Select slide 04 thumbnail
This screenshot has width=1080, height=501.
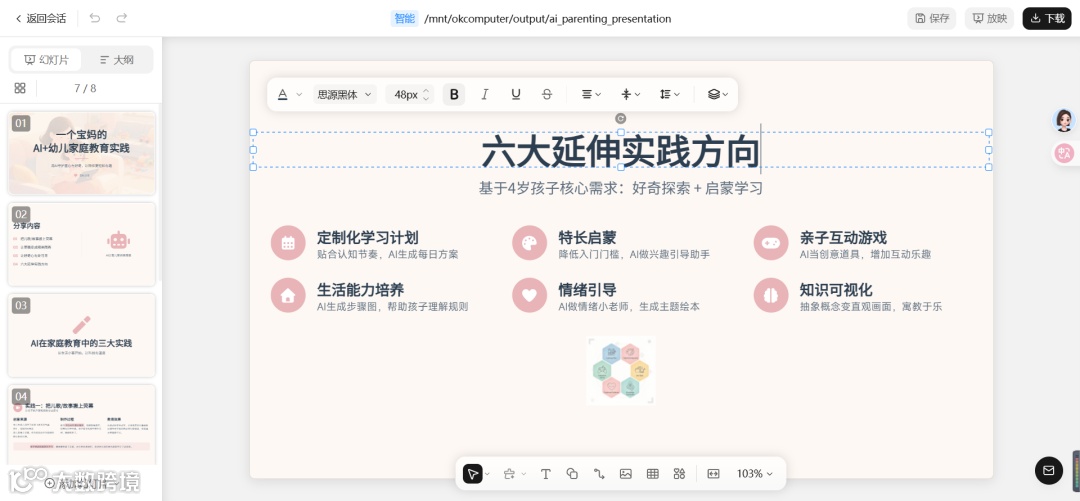(x=81, y=425)
